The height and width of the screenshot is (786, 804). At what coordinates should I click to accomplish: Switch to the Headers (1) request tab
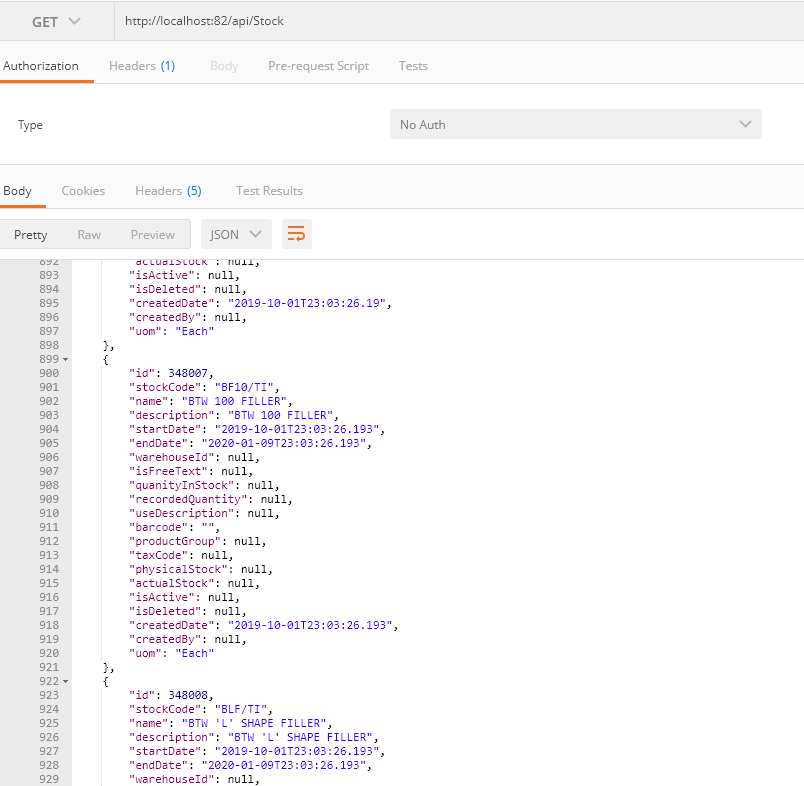[x=141, y=65]
